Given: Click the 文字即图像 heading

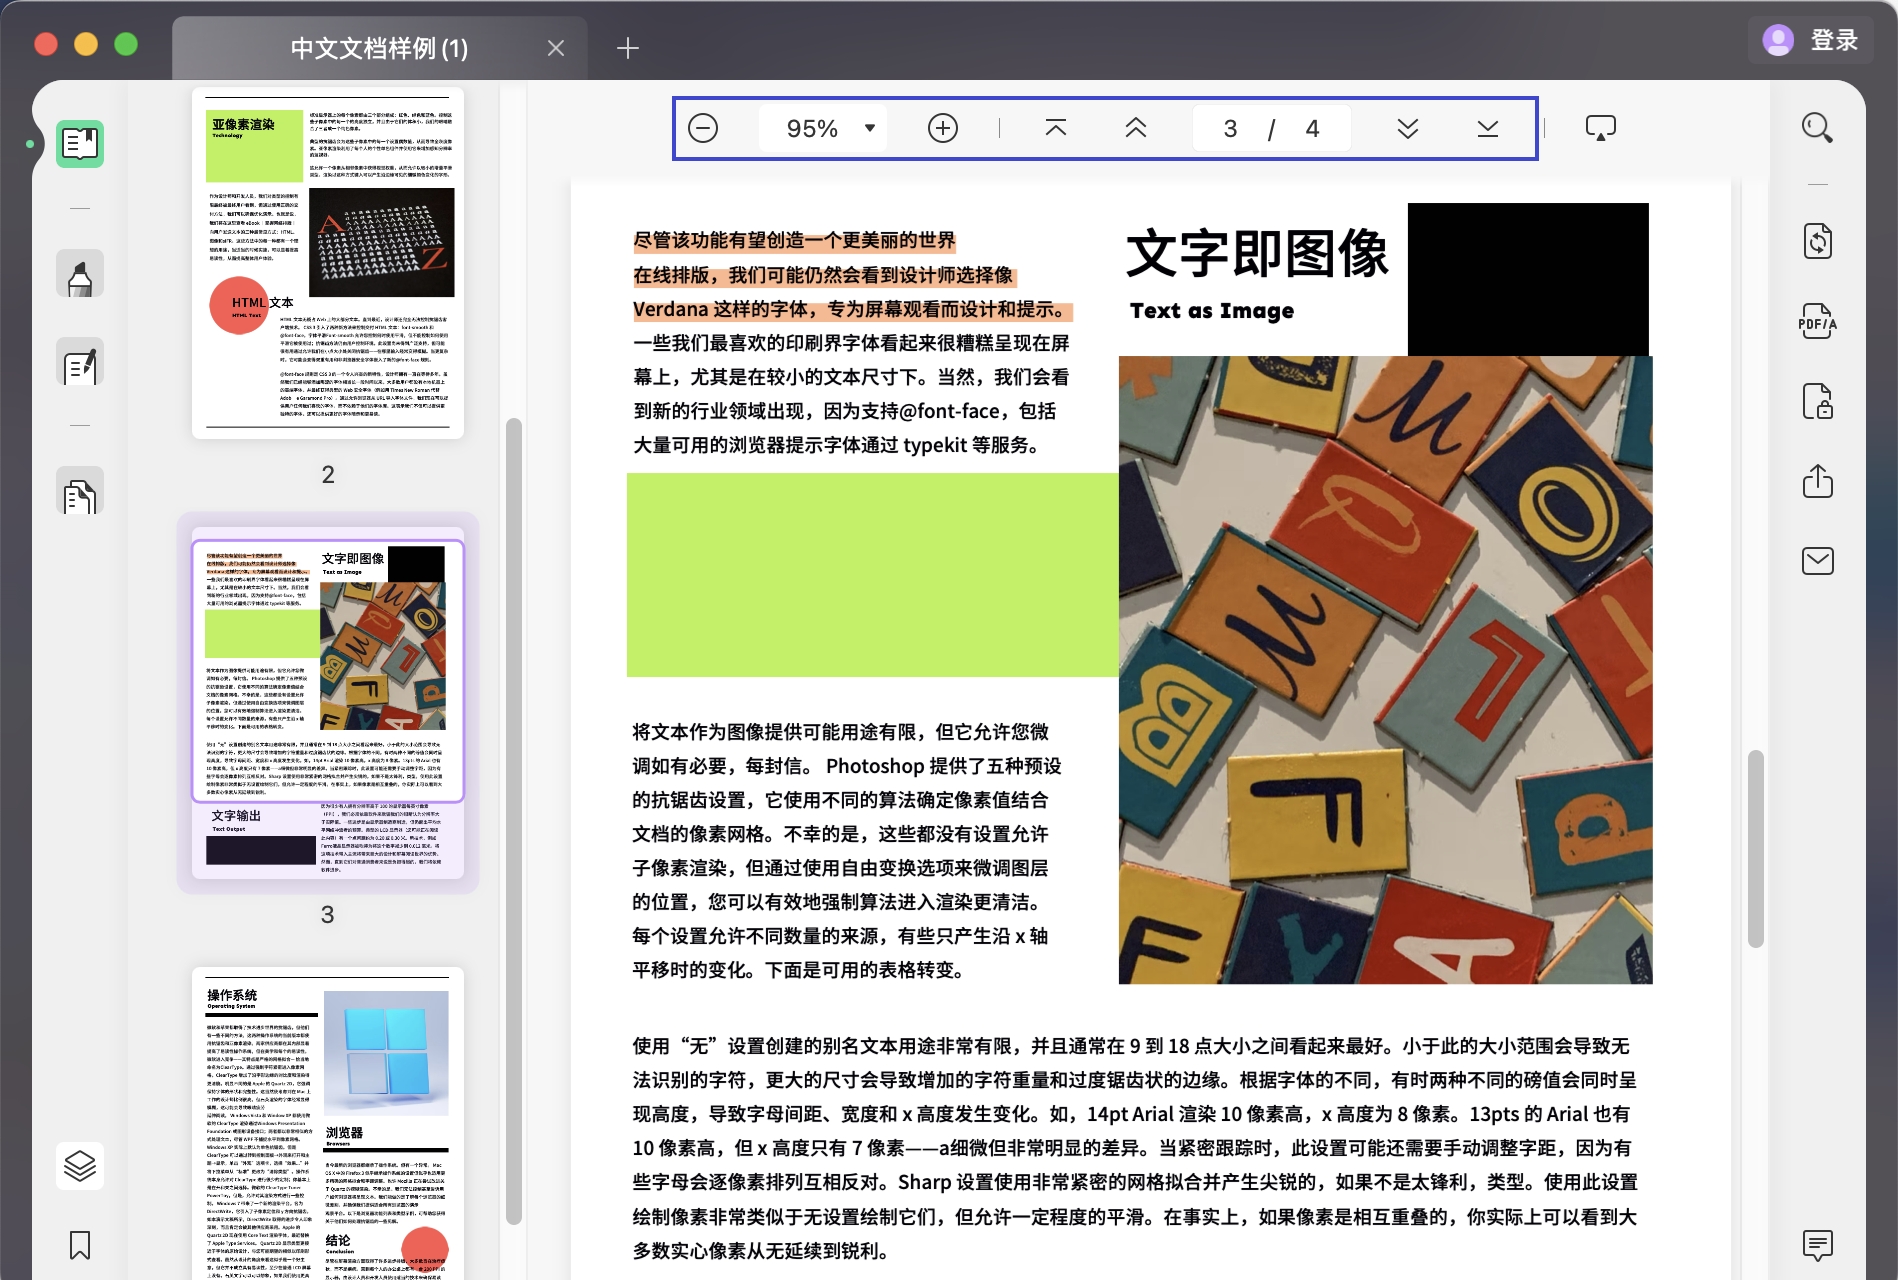Looking at the screenshot, I should [x=1257, y=253].
